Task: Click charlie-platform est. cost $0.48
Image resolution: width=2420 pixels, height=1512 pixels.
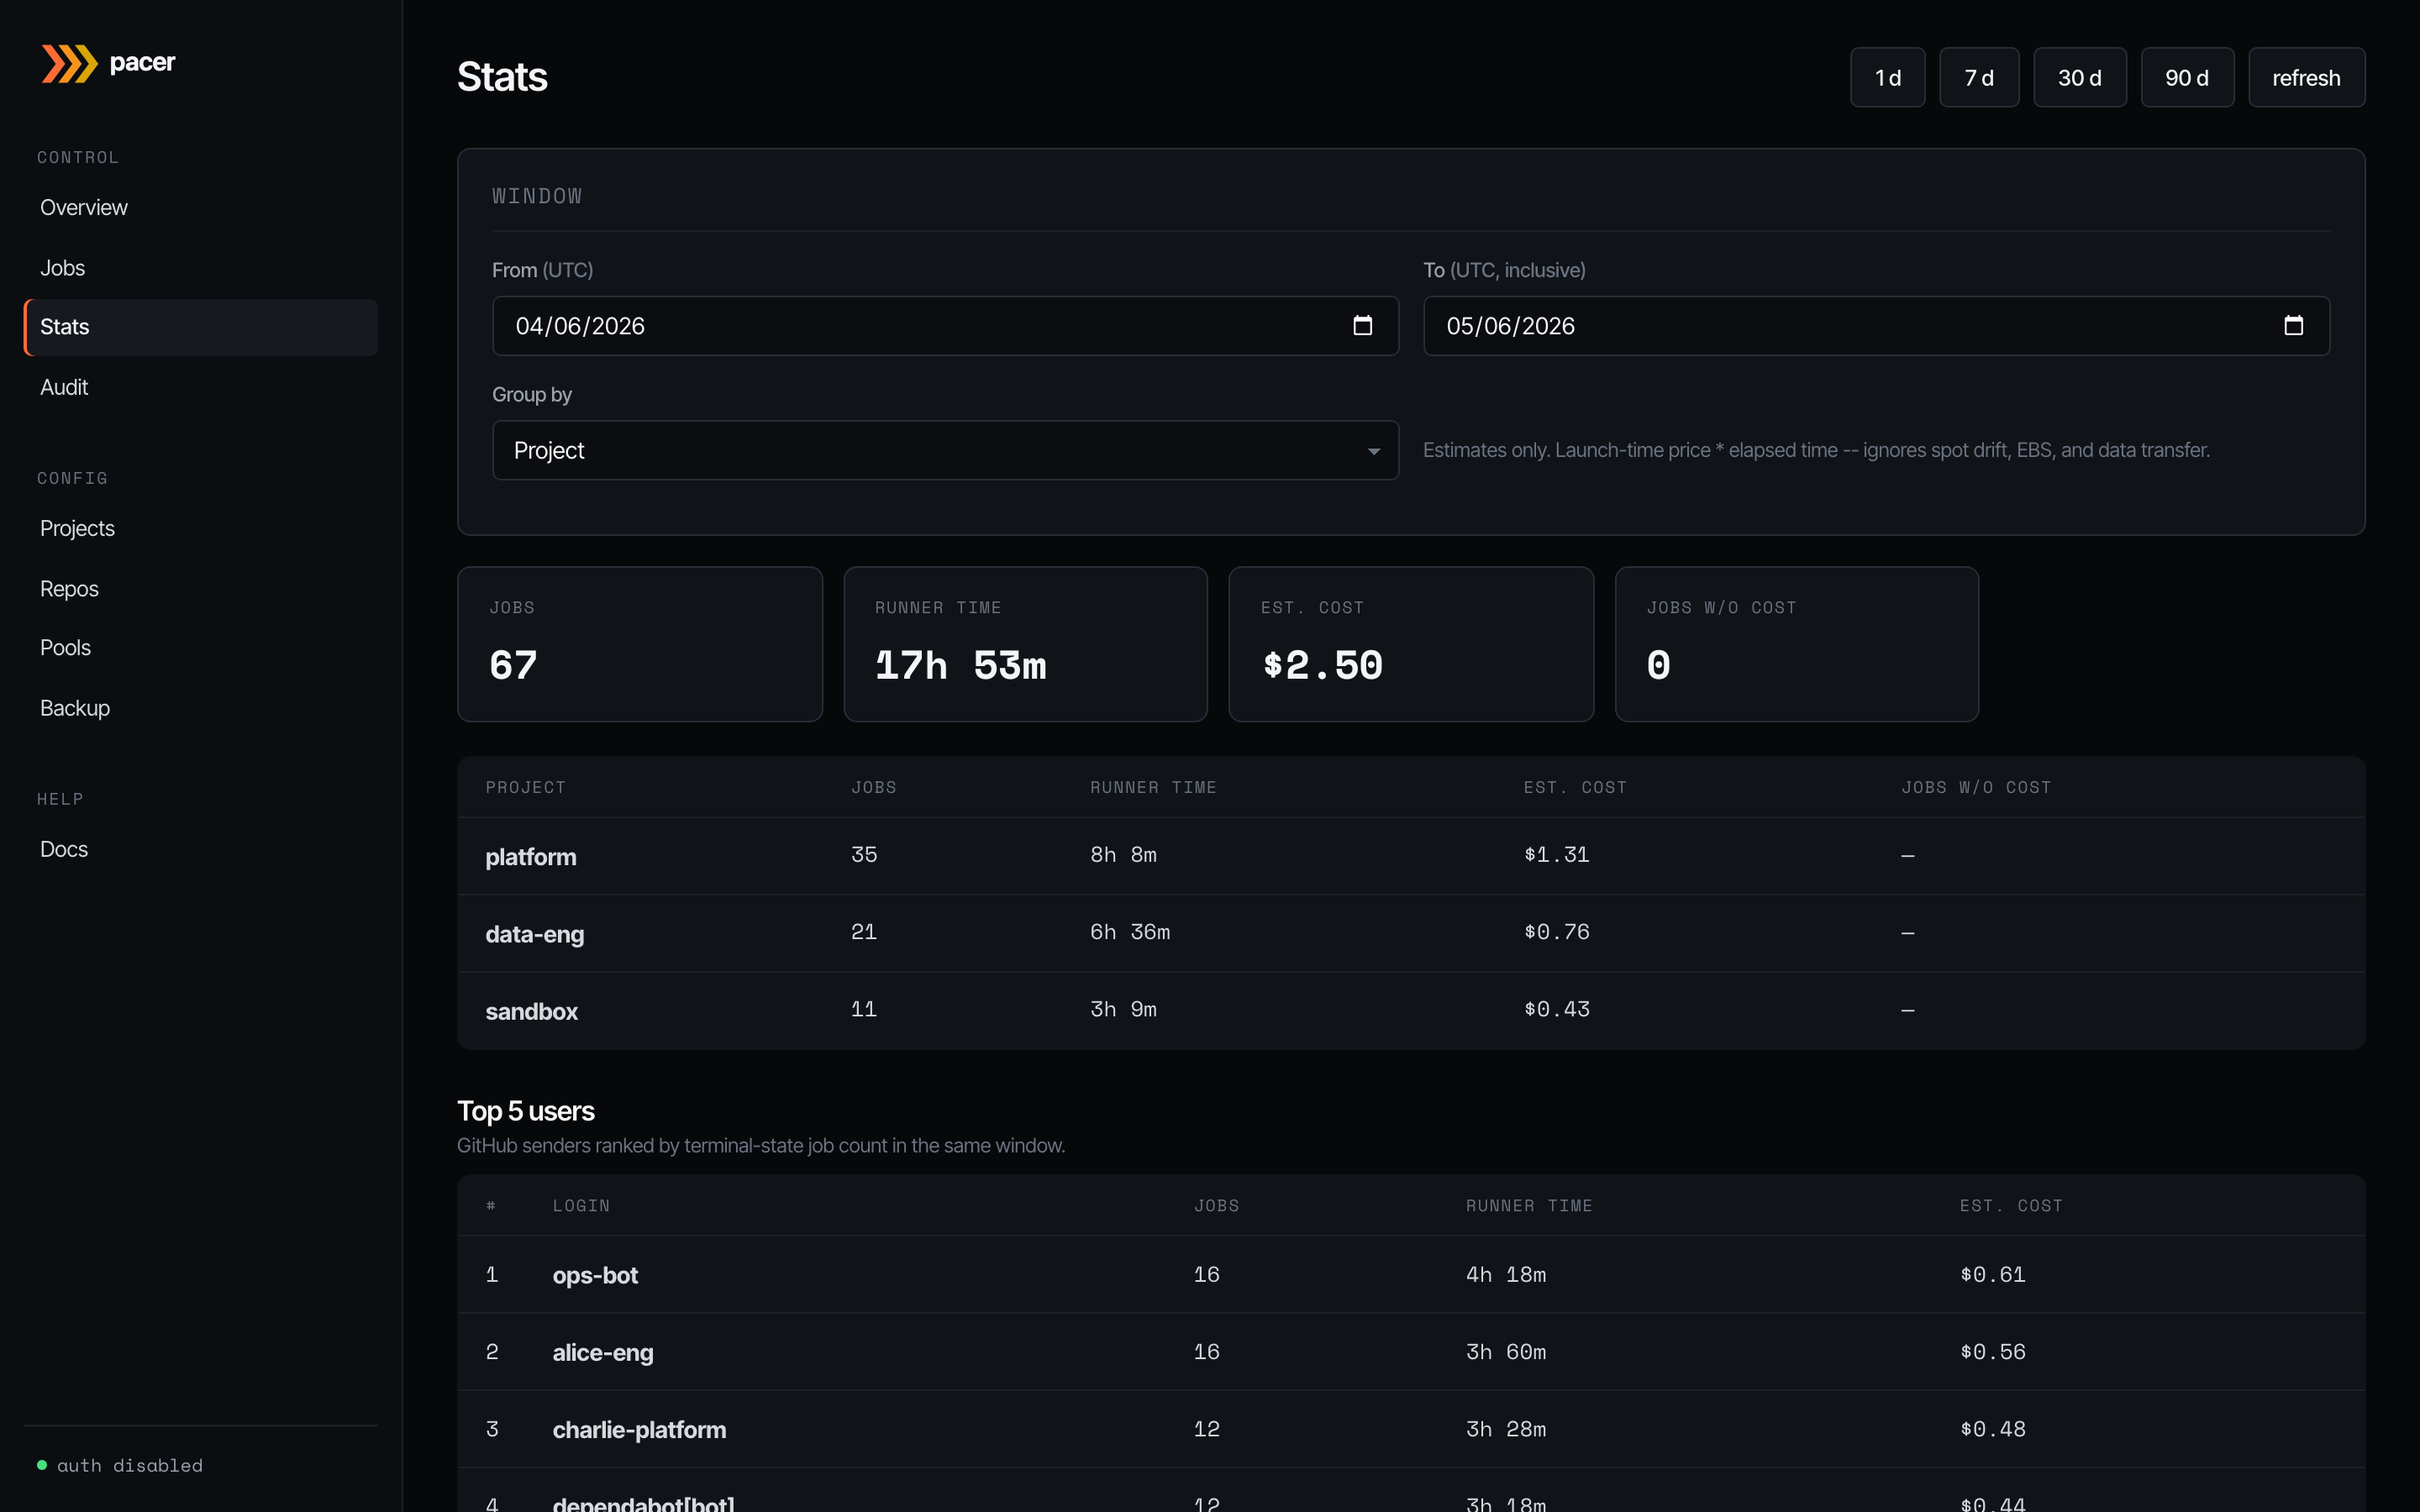Action: pos(1993,1429)
